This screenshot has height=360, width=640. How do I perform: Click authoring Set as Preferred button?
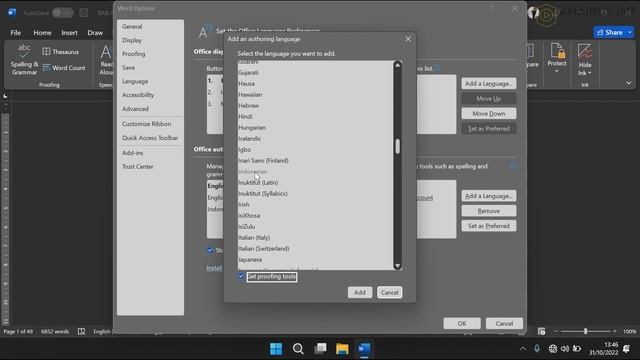[x=489, y=226]
